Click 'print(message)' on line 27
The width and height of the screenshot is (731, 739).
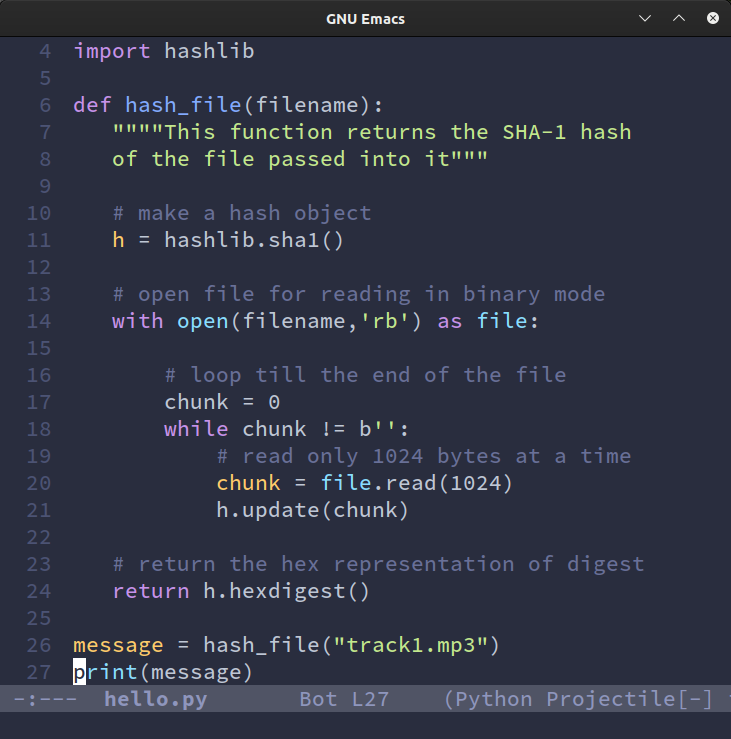click(x=163, y=673)
